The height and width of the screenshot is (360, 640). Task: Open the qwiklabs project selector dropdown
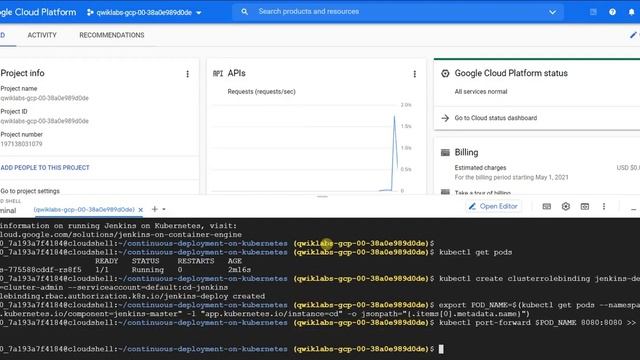144,13
